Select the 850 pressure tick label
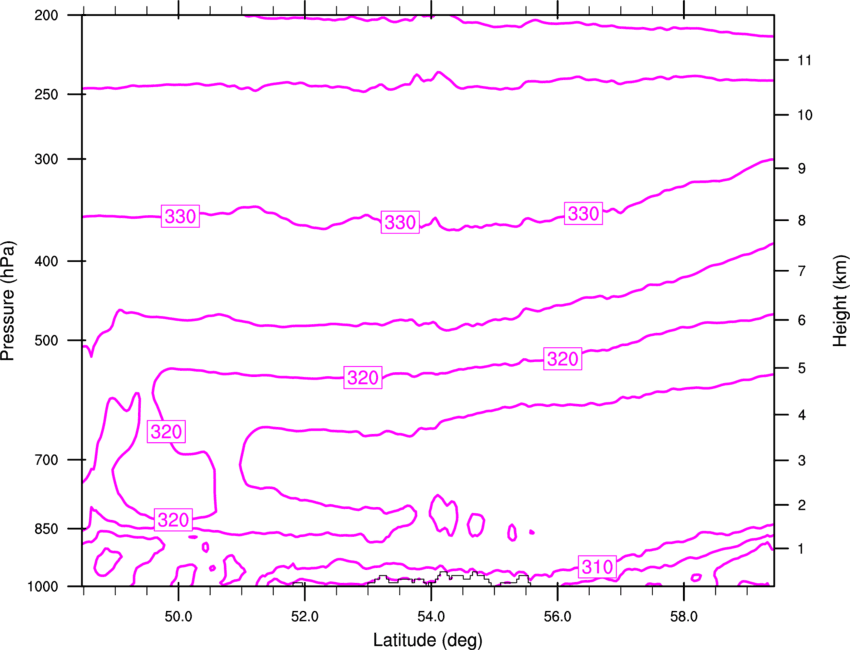Viewport: 850px width, 650px height. coord(46,529)
